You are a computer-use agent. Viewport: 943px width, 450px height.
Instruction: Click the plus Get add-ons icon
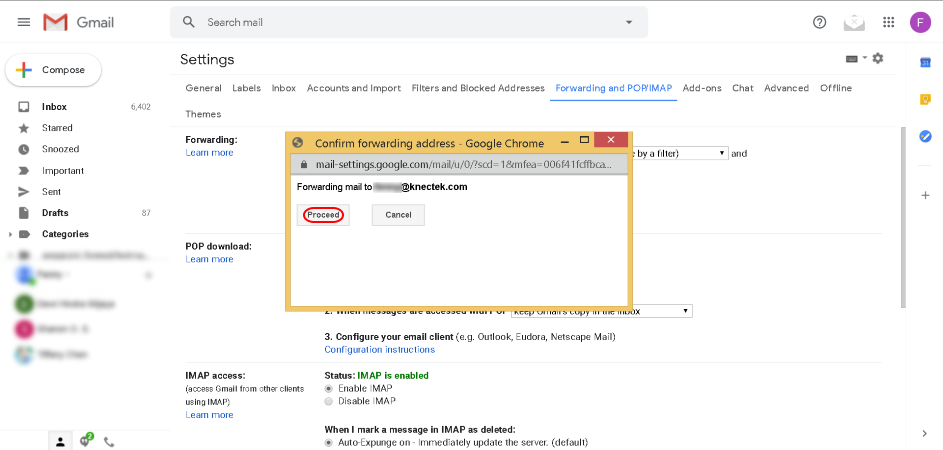pyautogui.click(x=926, y=196)
